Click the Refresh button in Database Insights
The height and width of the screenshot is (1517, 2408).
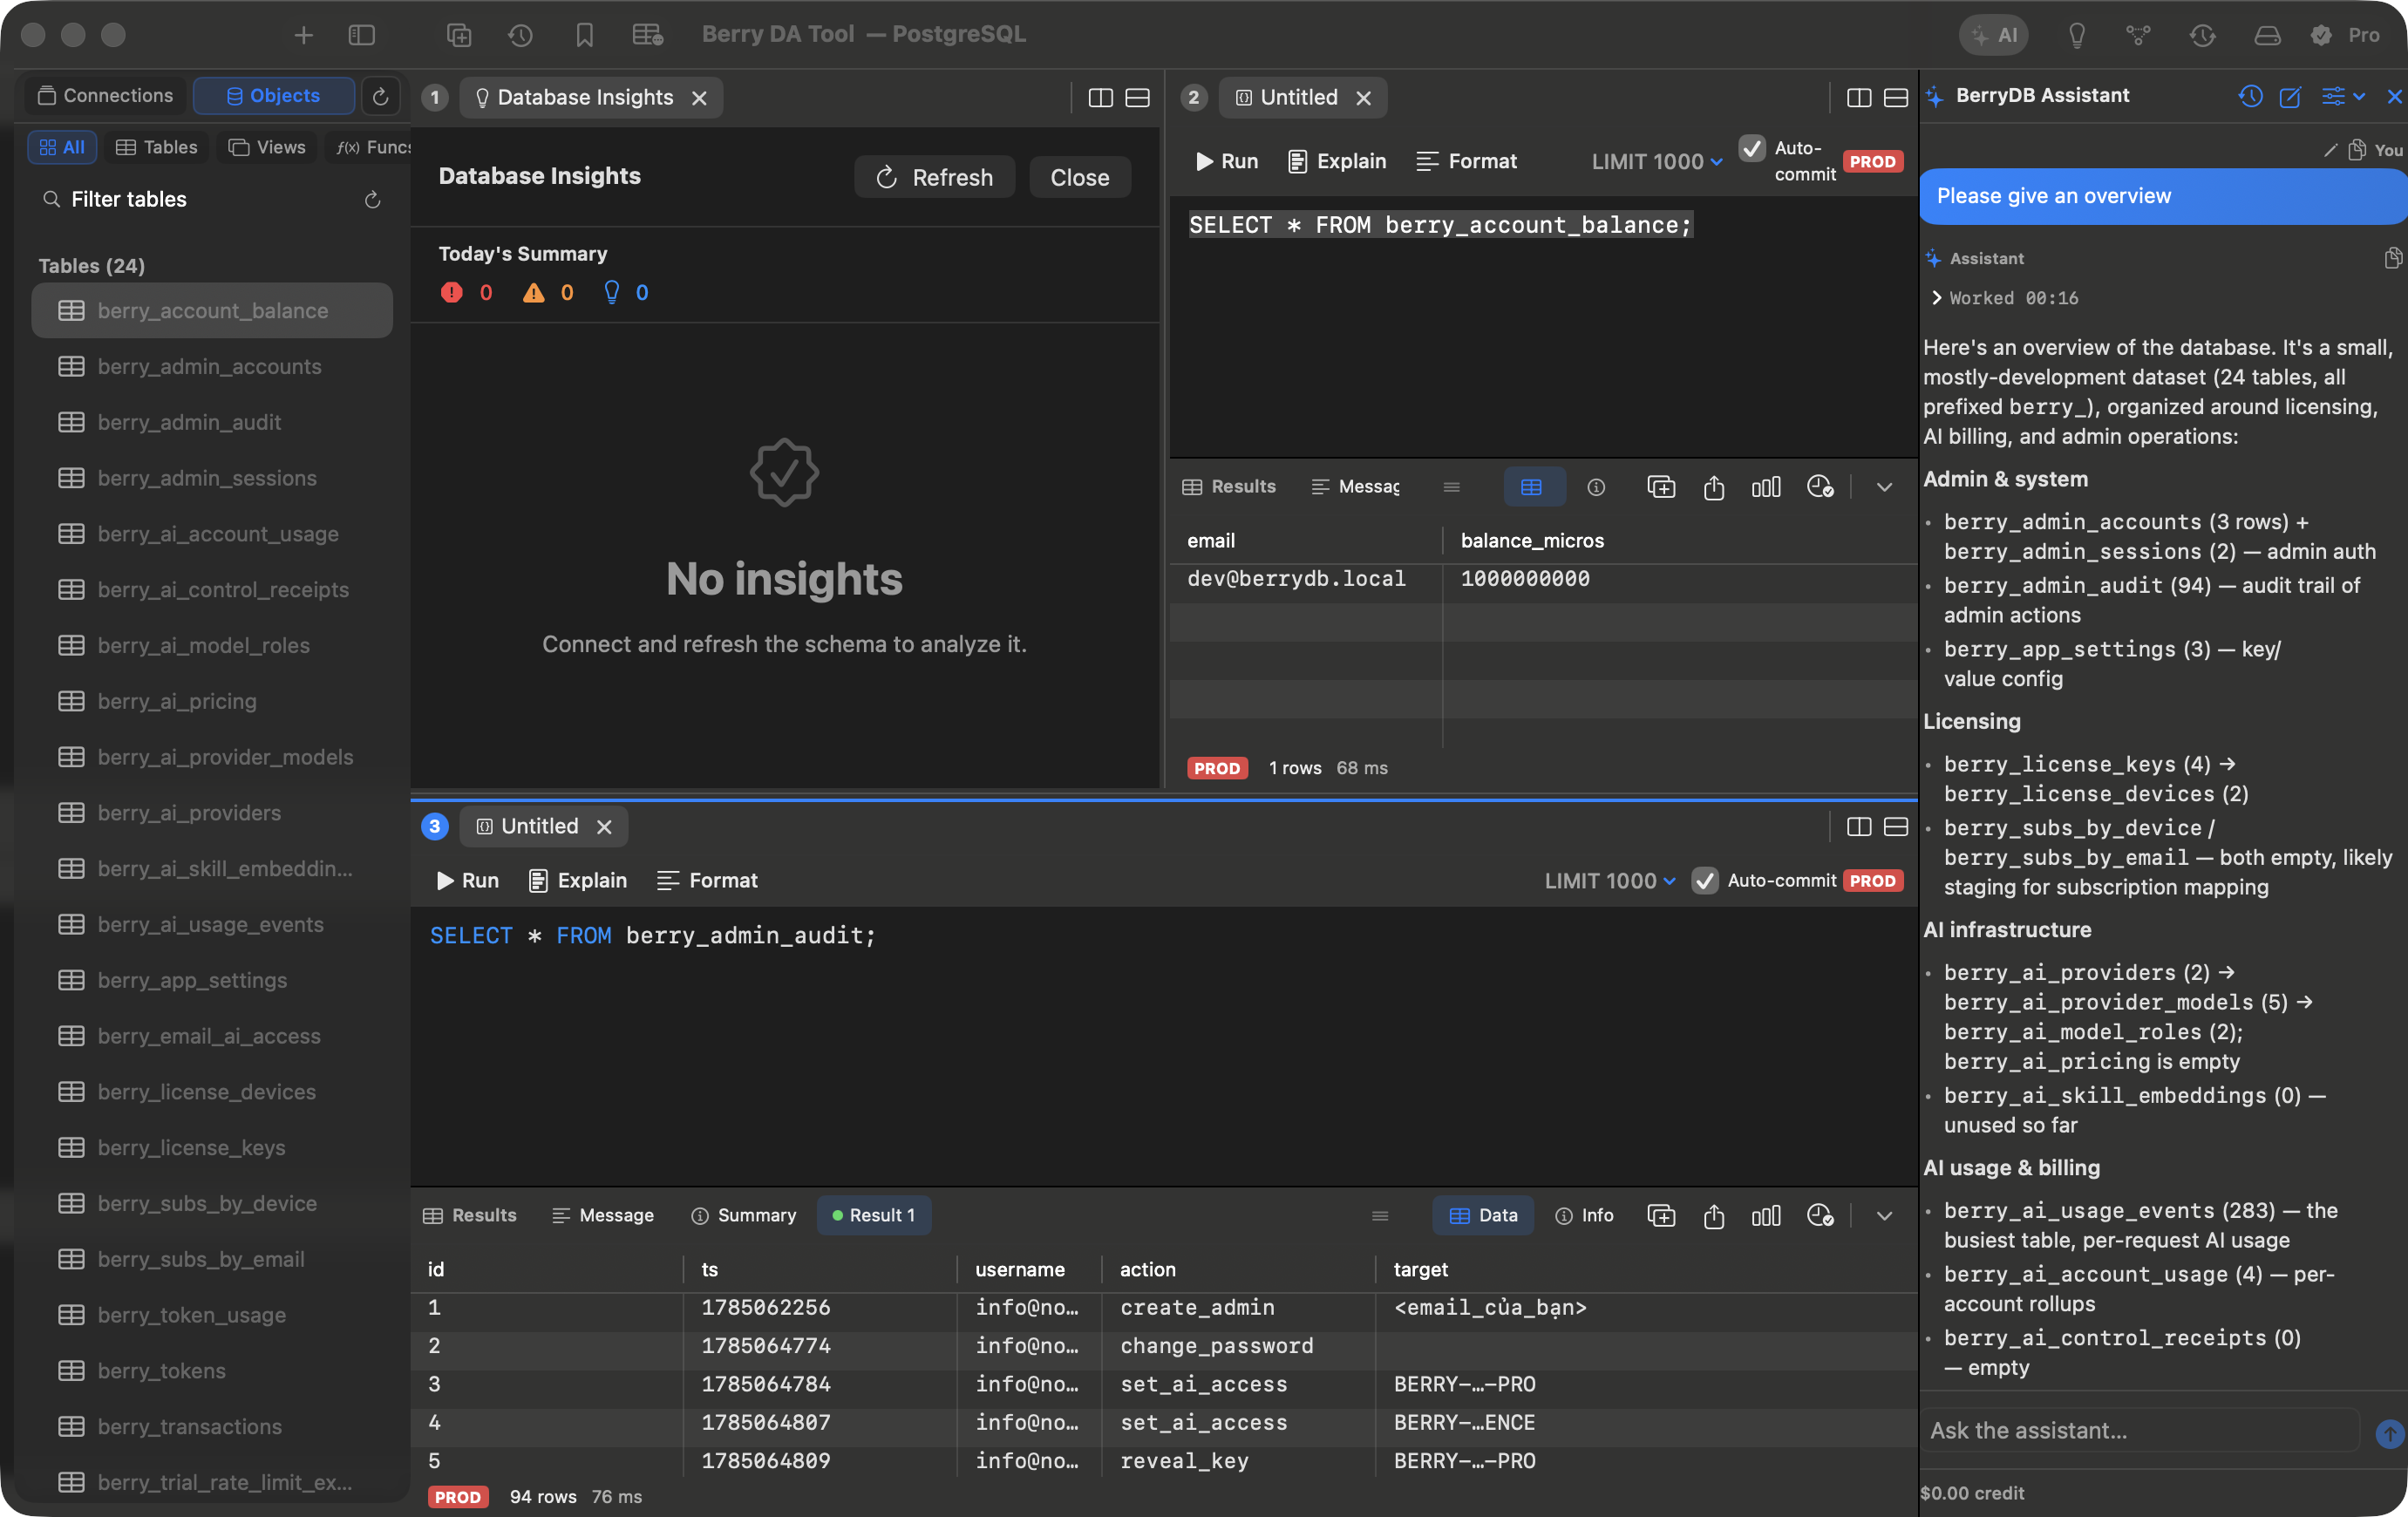[934, 177]
